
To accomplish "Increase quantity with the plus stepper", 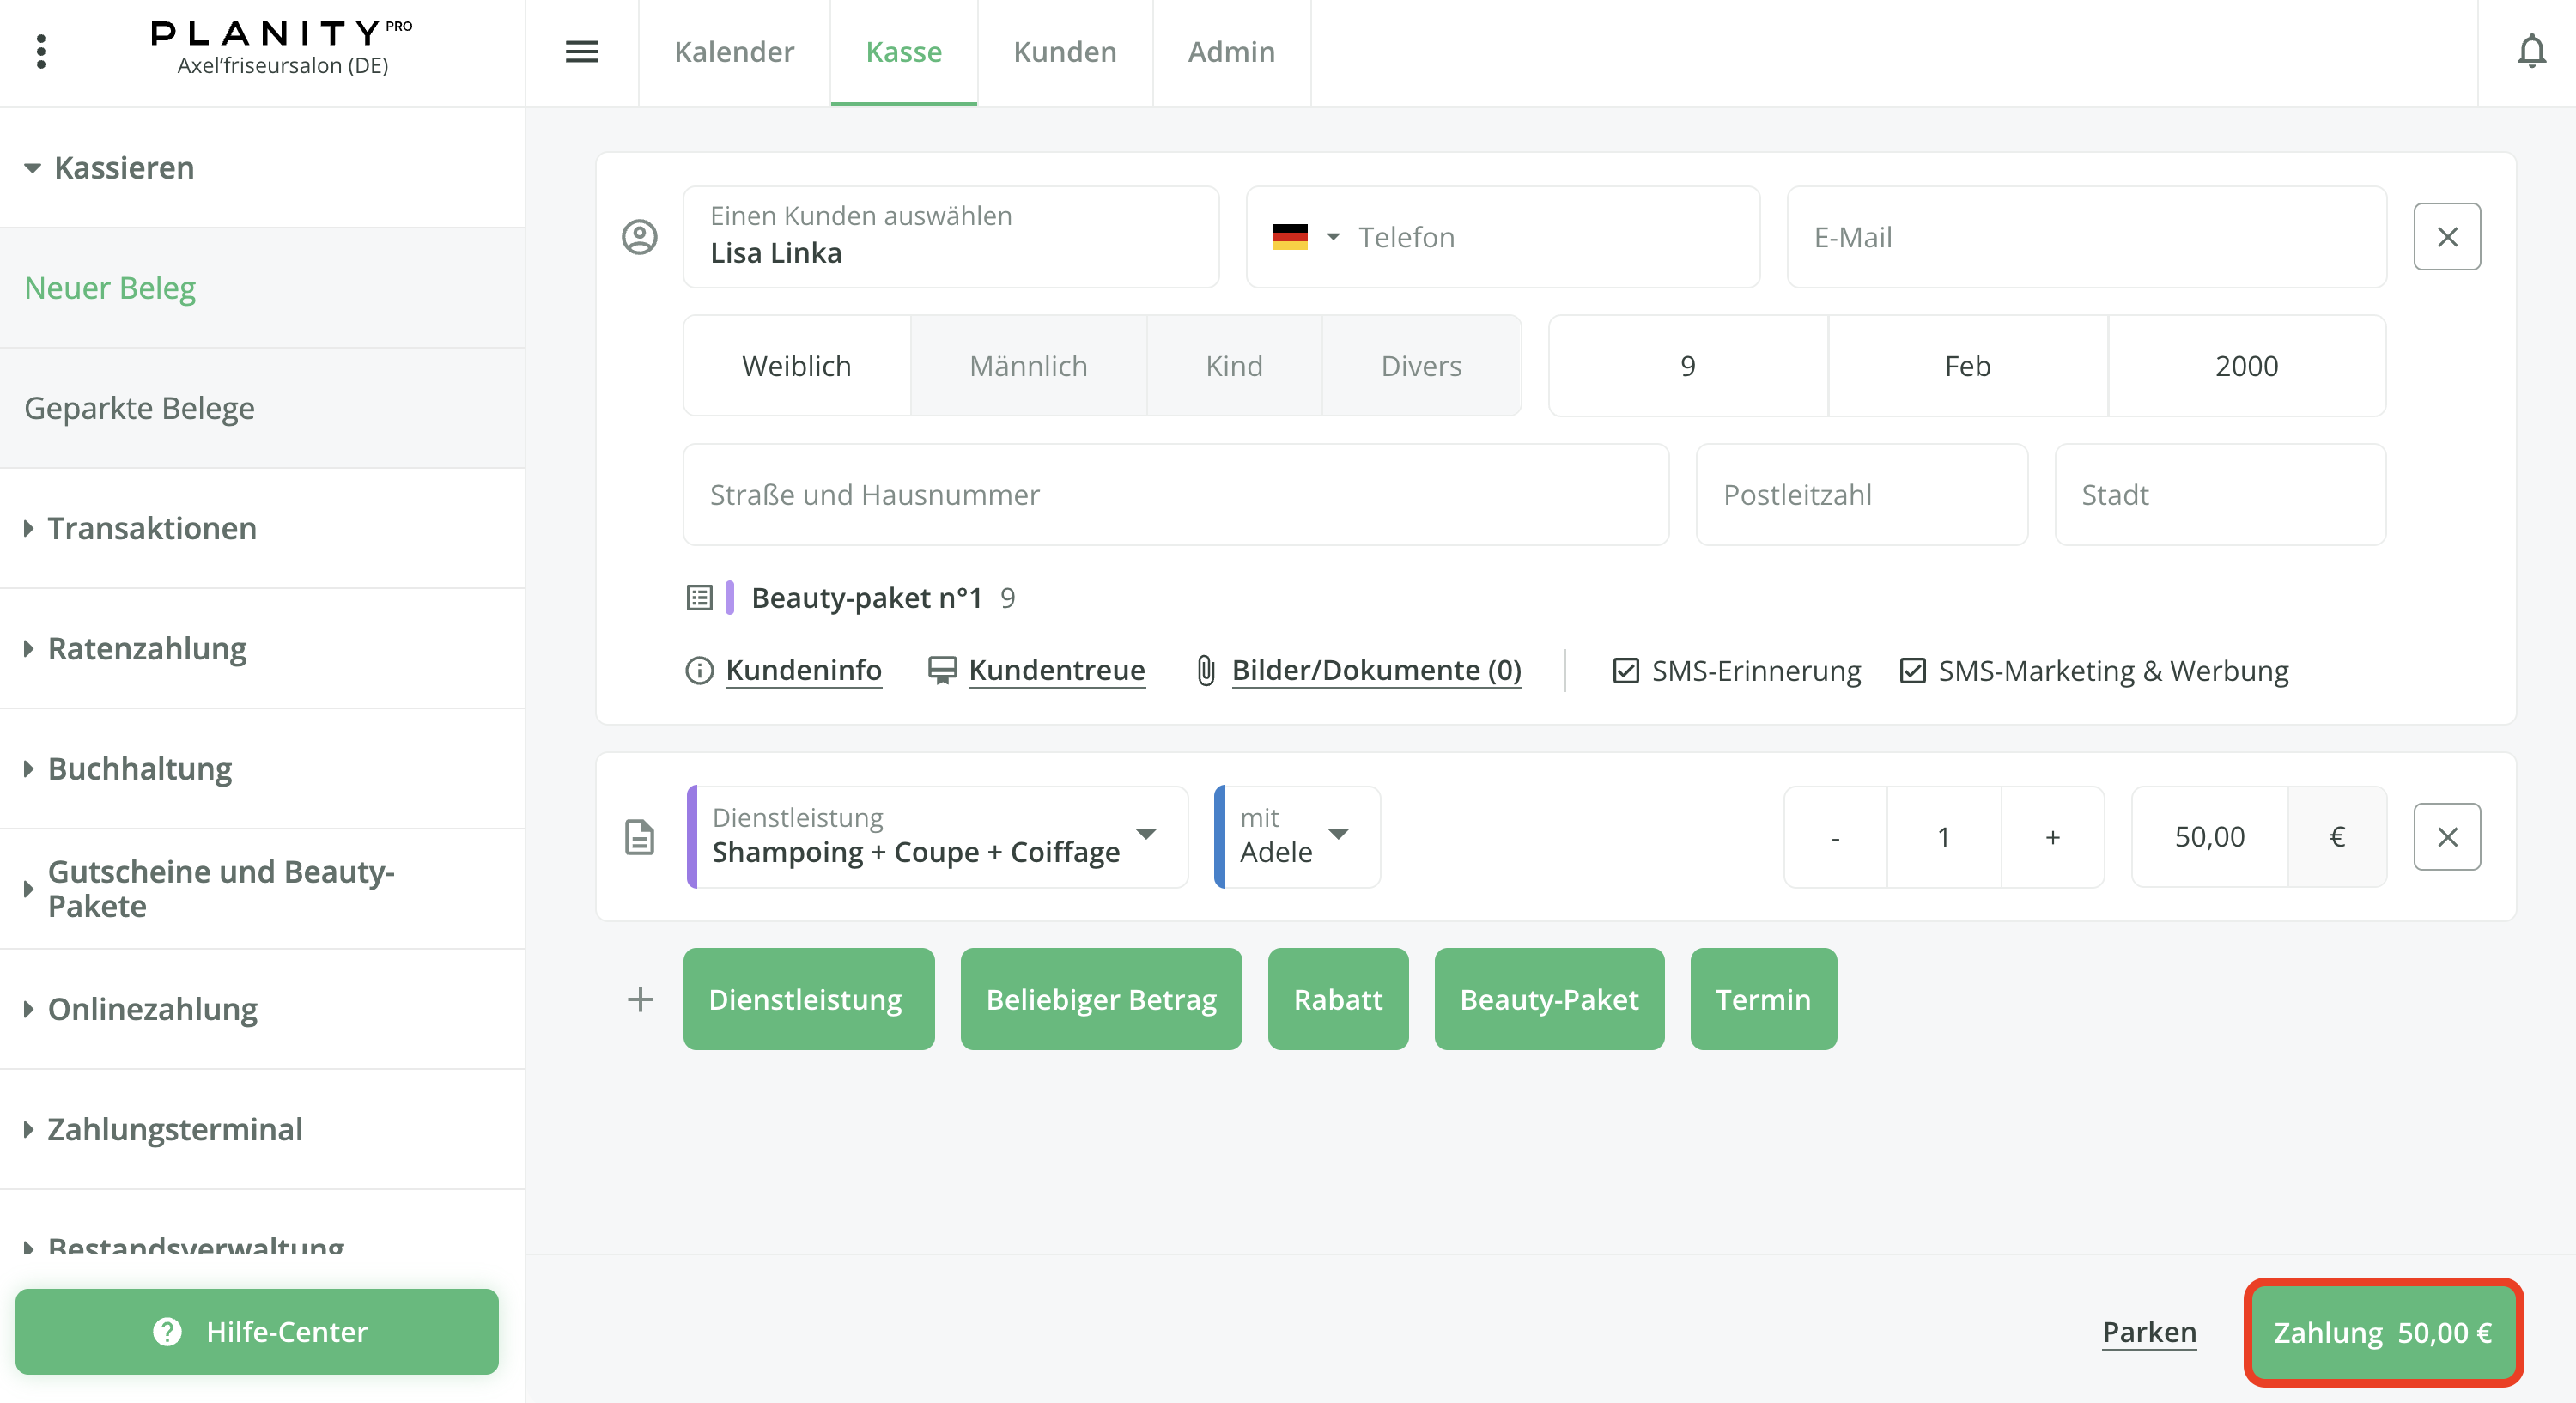I will pyautogui.click(x=2052, y=837).
